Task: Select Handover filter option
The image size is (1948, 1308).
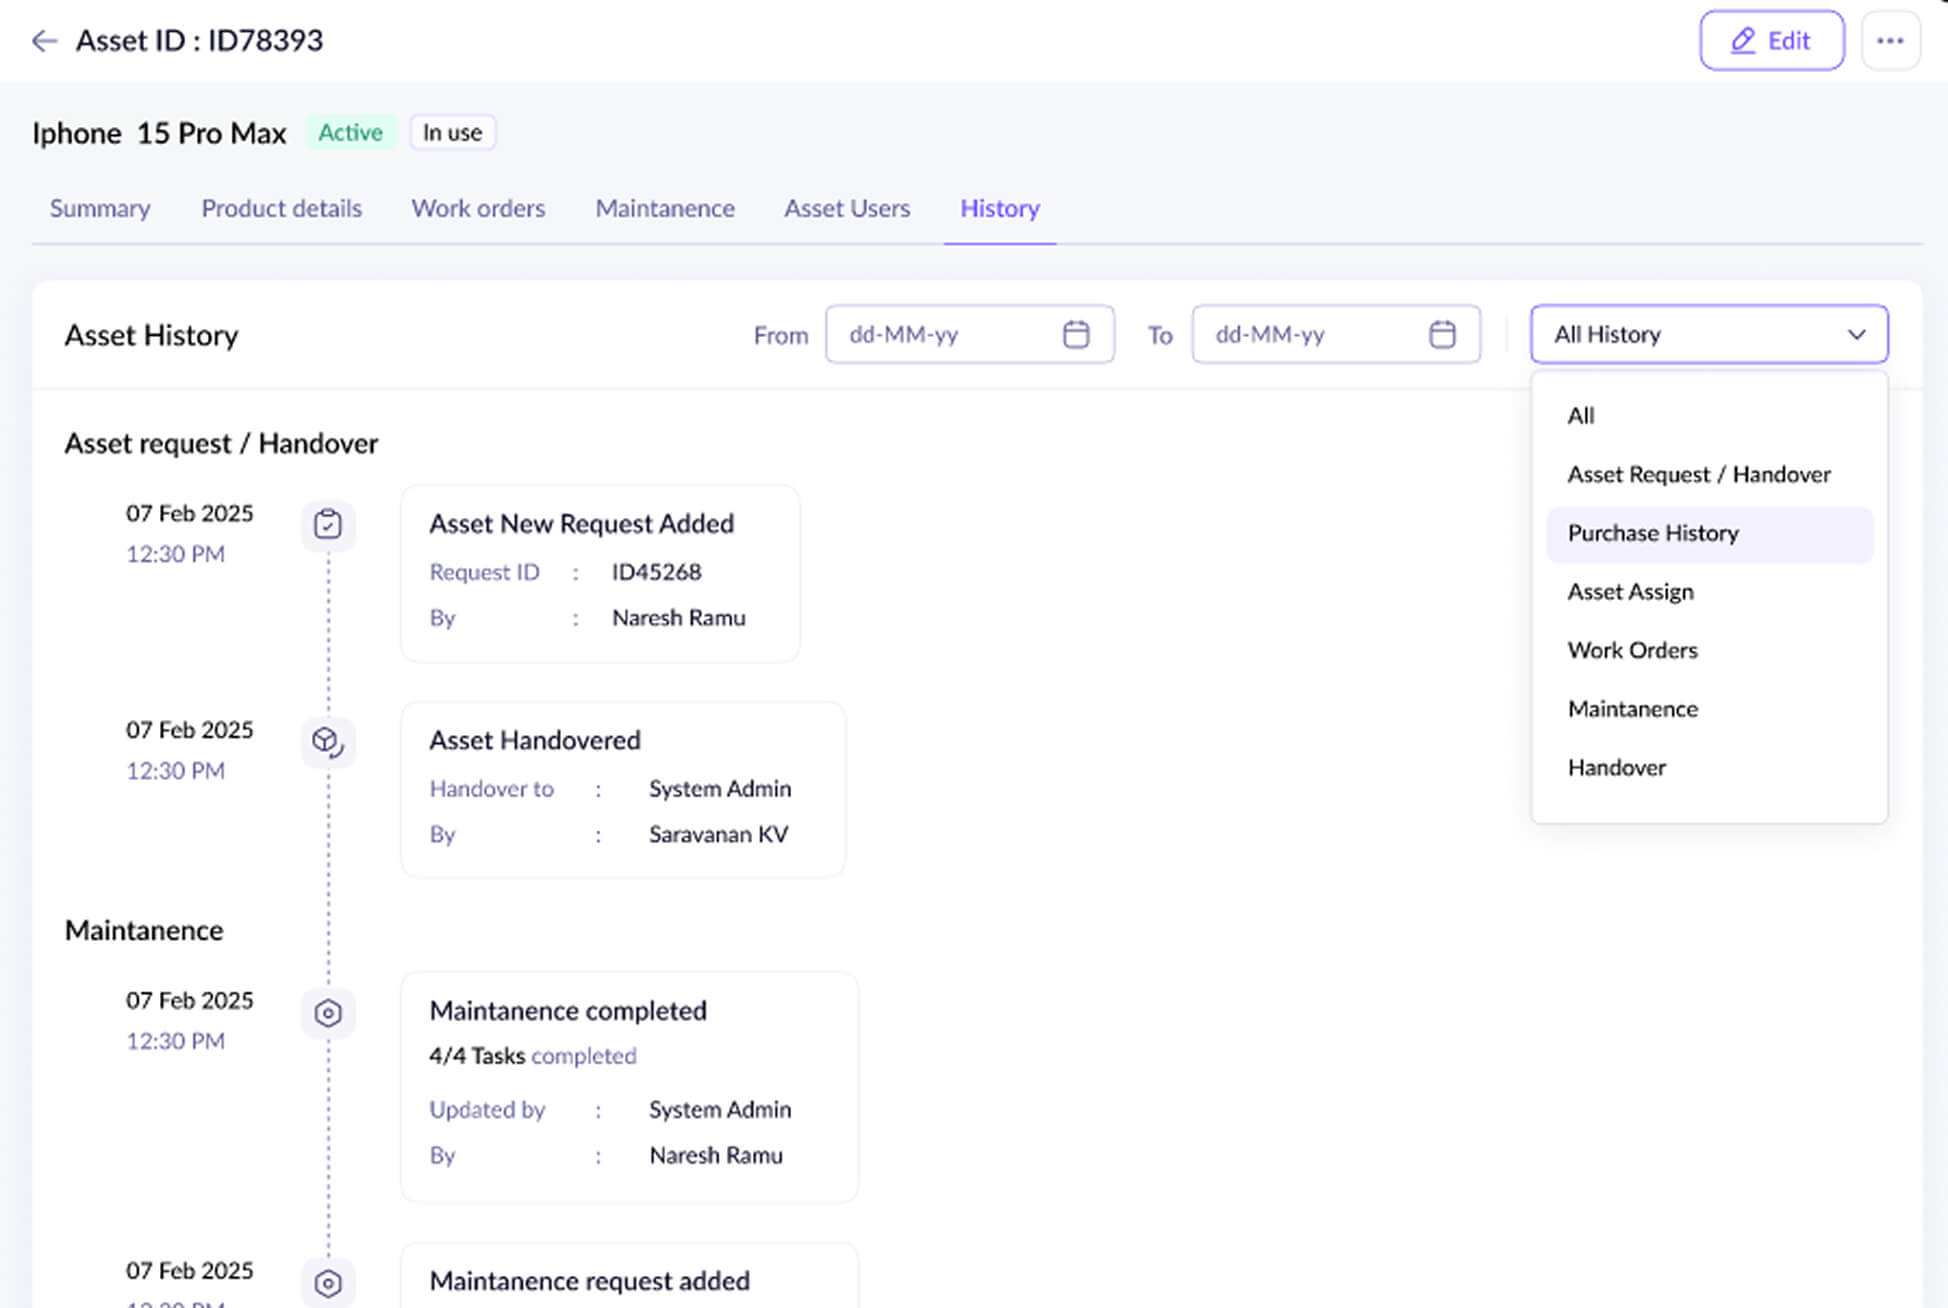Action: [x=1709, y=768]
